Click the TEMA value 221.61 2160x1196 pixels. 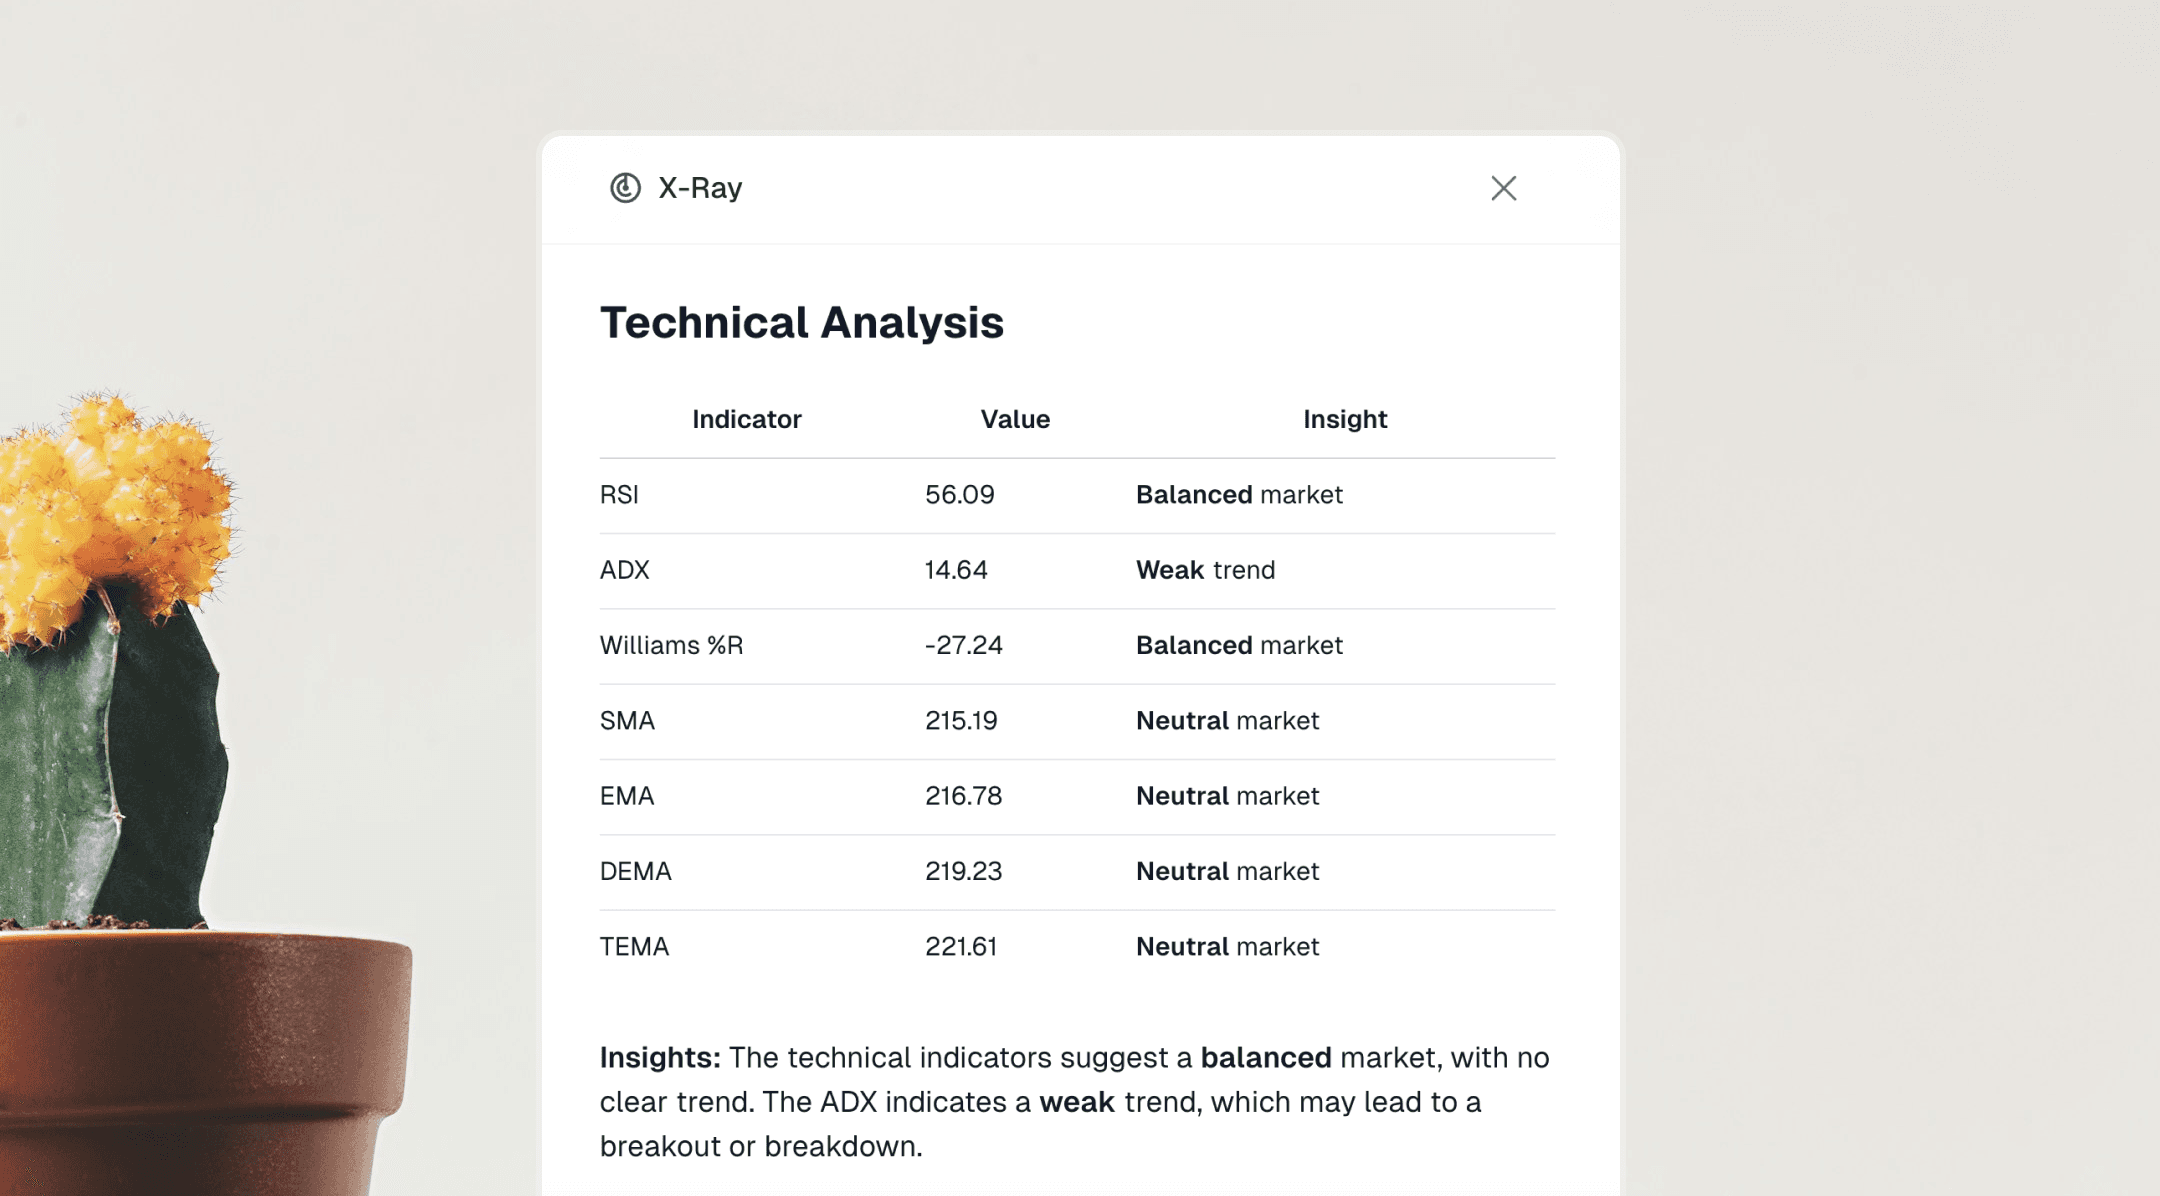click(961, 946)
